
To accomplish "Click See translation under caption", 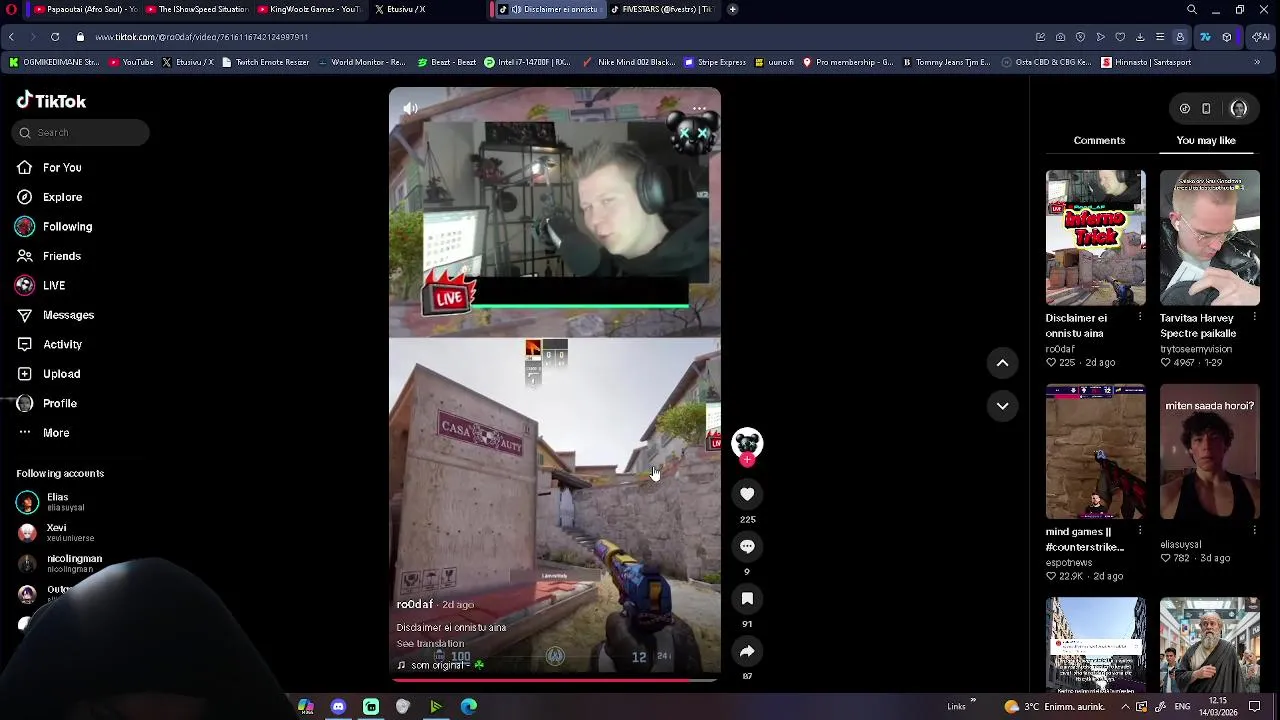I will [430, 643].
